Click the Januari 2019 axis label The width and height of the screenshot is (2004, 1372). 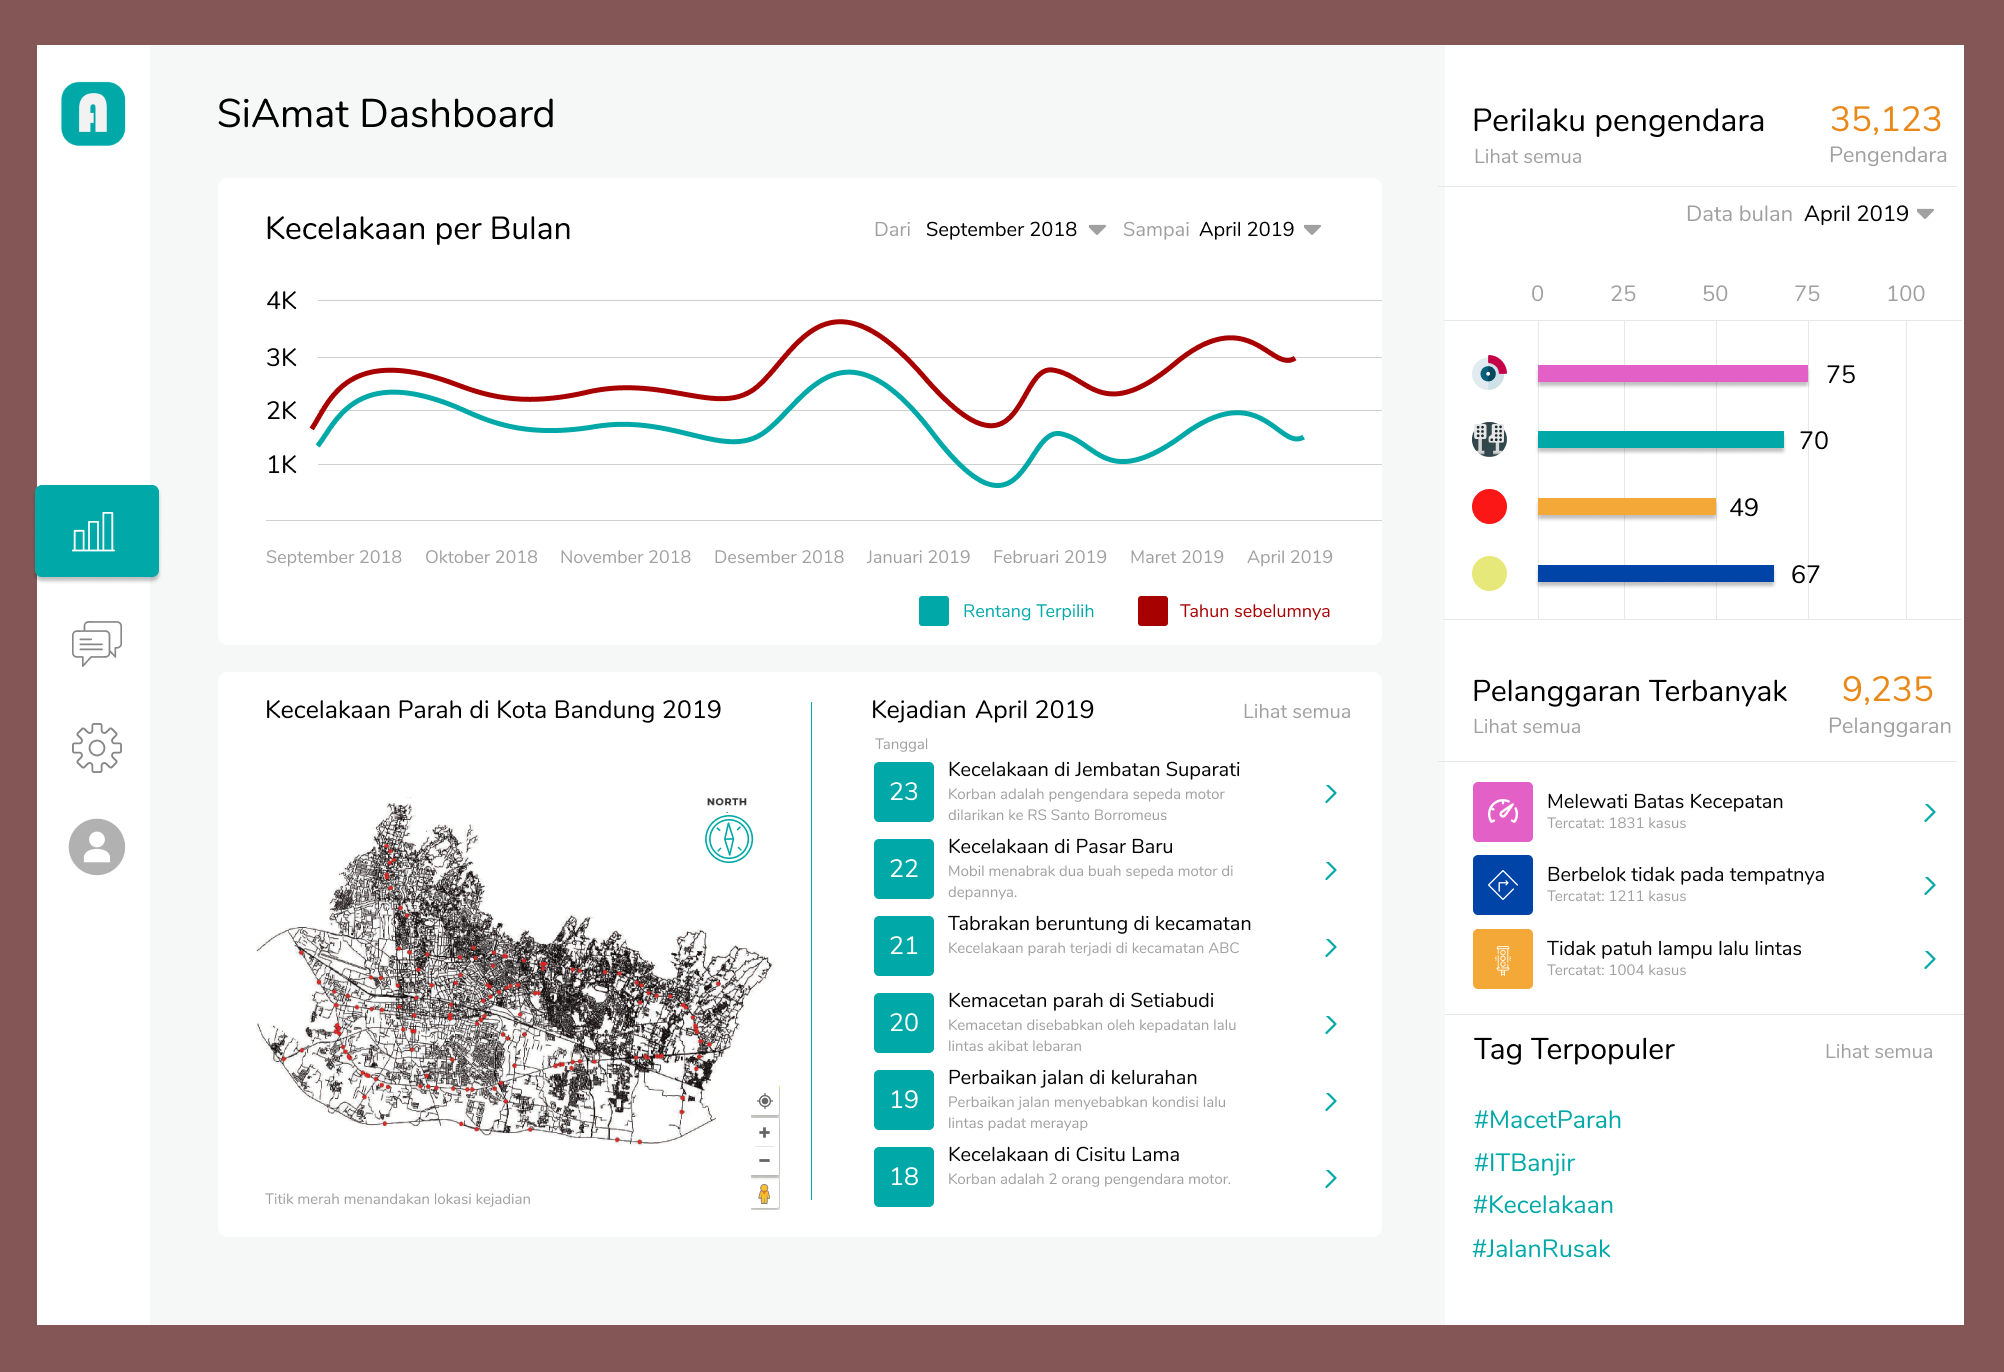pyautogui.click(x=918, y=557)
